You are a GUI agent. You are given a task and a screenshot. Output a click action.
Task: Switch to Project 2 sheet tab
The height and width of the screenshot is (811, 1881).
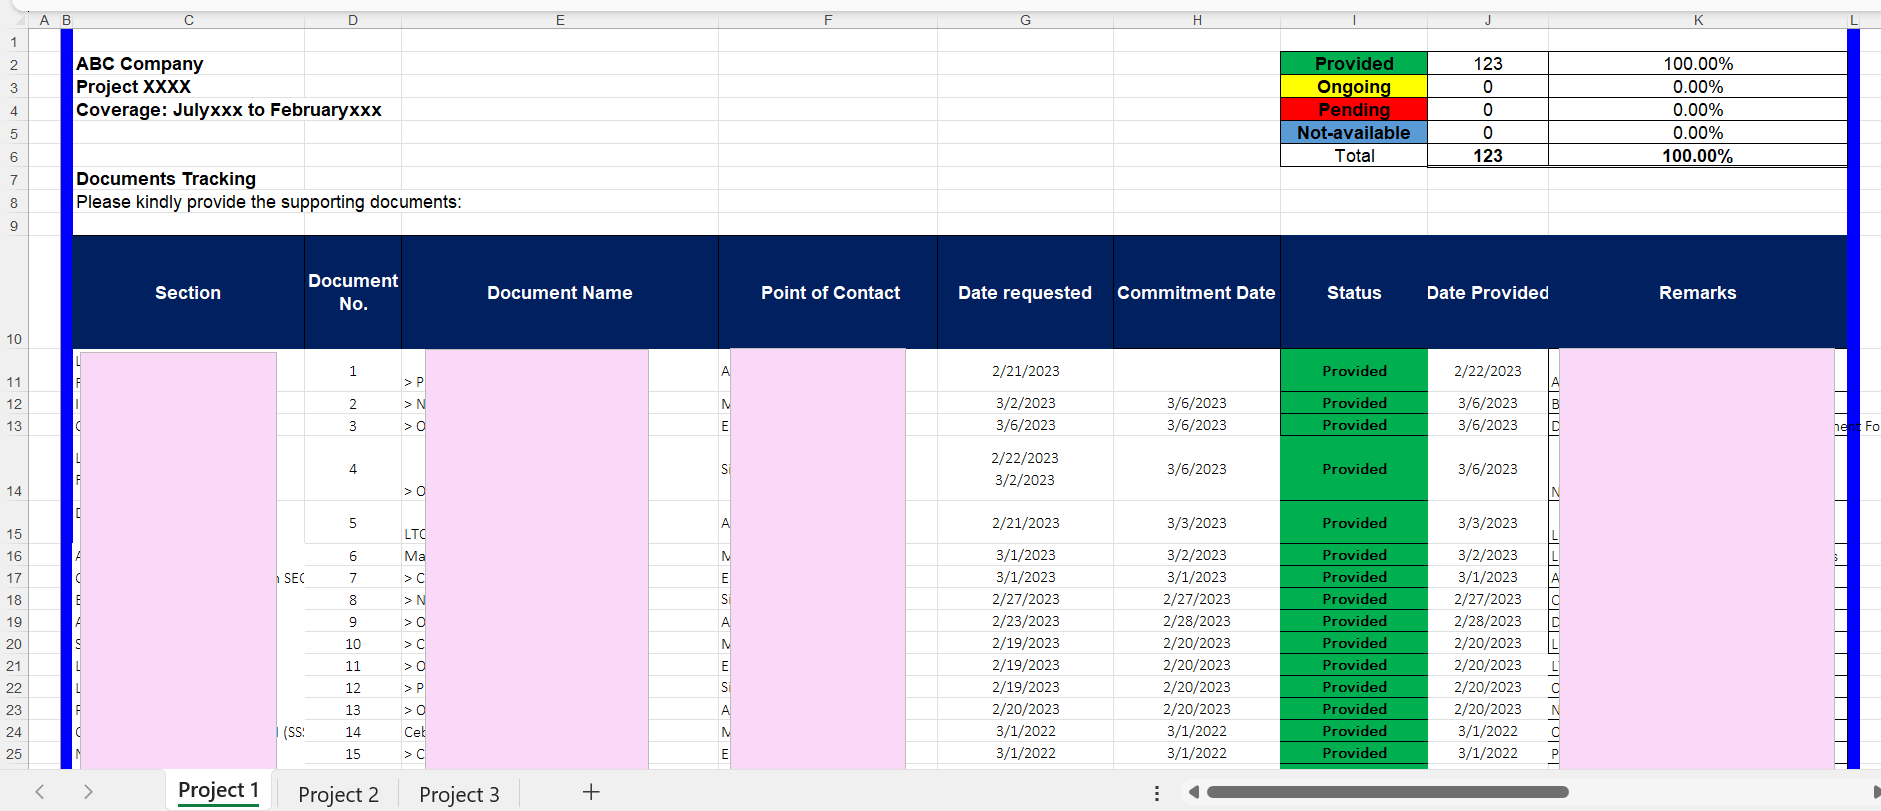pos(338,794)
